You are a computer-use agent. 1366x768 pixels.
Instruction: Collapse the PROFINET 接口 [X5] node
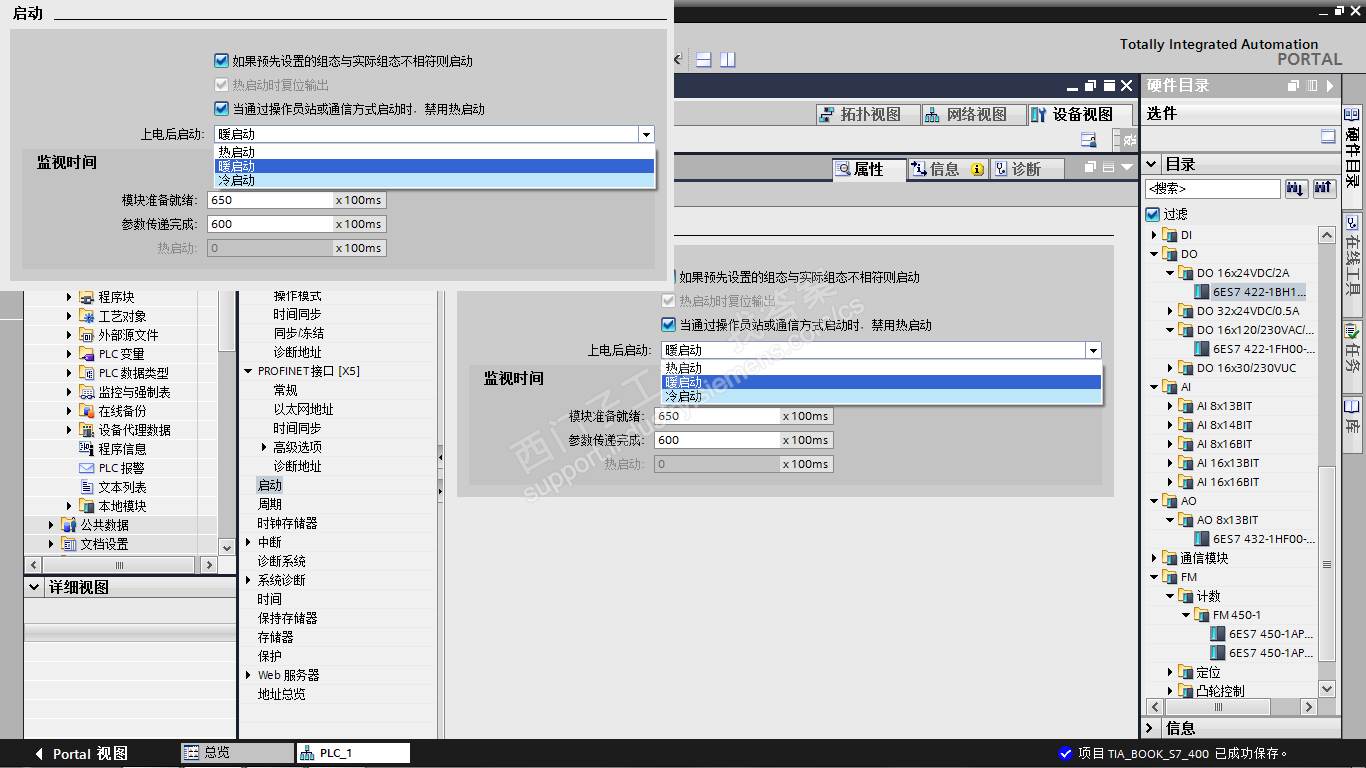pos(249,371)
